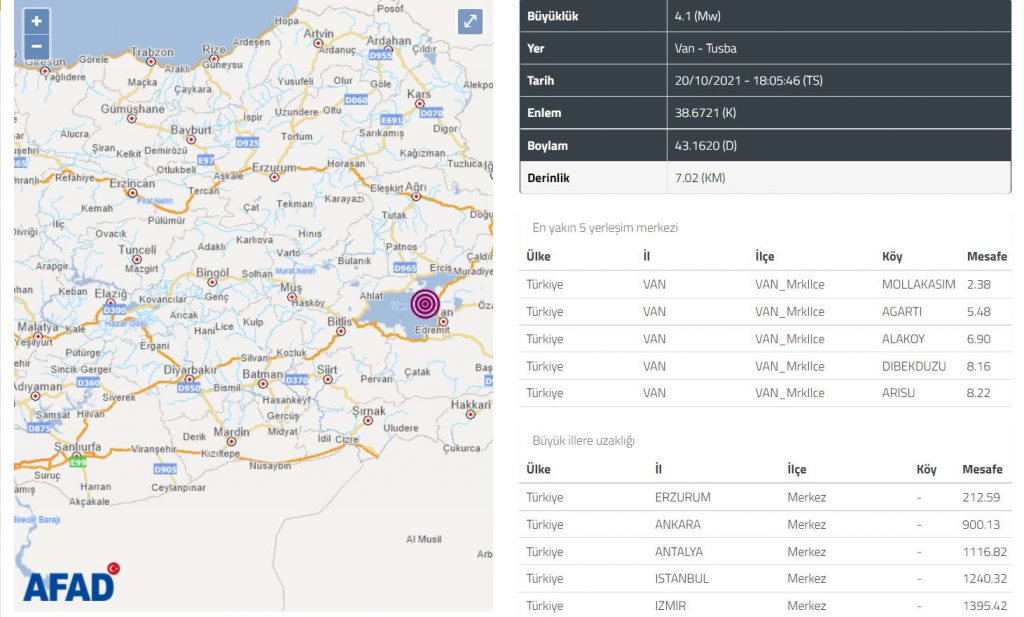Click the E99 road shield near Şanlıurfa
1024x617 pixels.
coord(77,460)
